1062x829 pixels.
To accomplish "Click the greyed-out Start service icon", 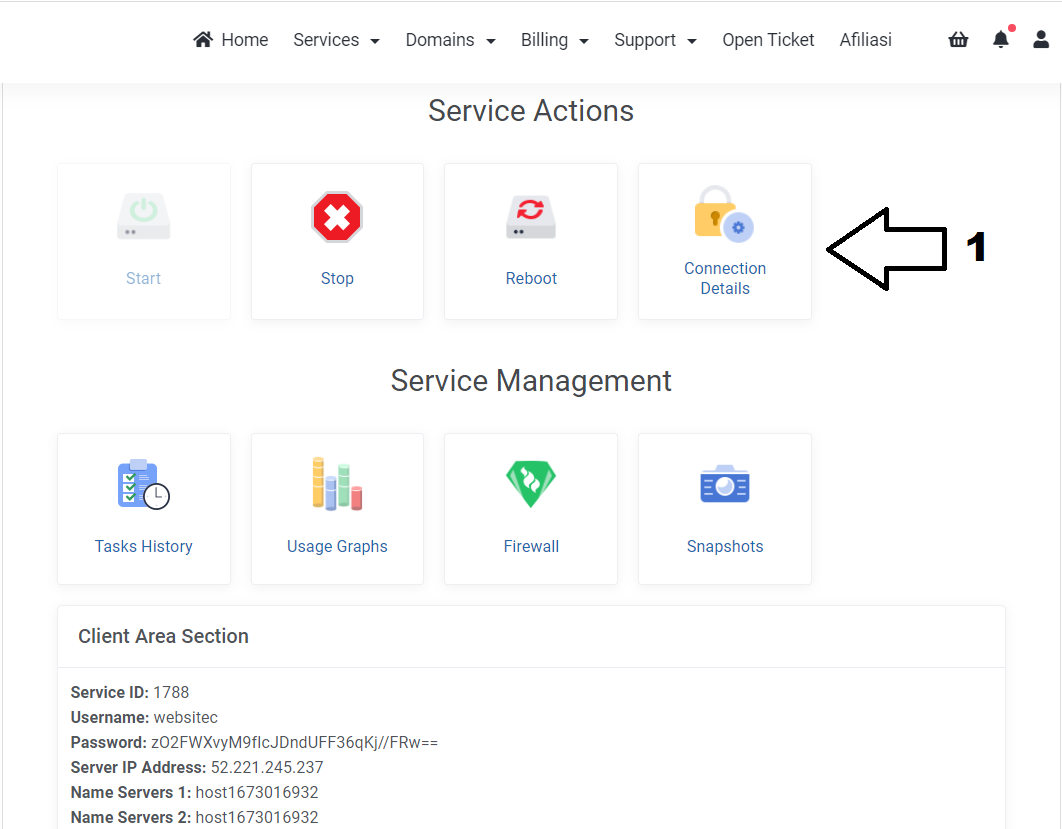I will coord(143,217).
